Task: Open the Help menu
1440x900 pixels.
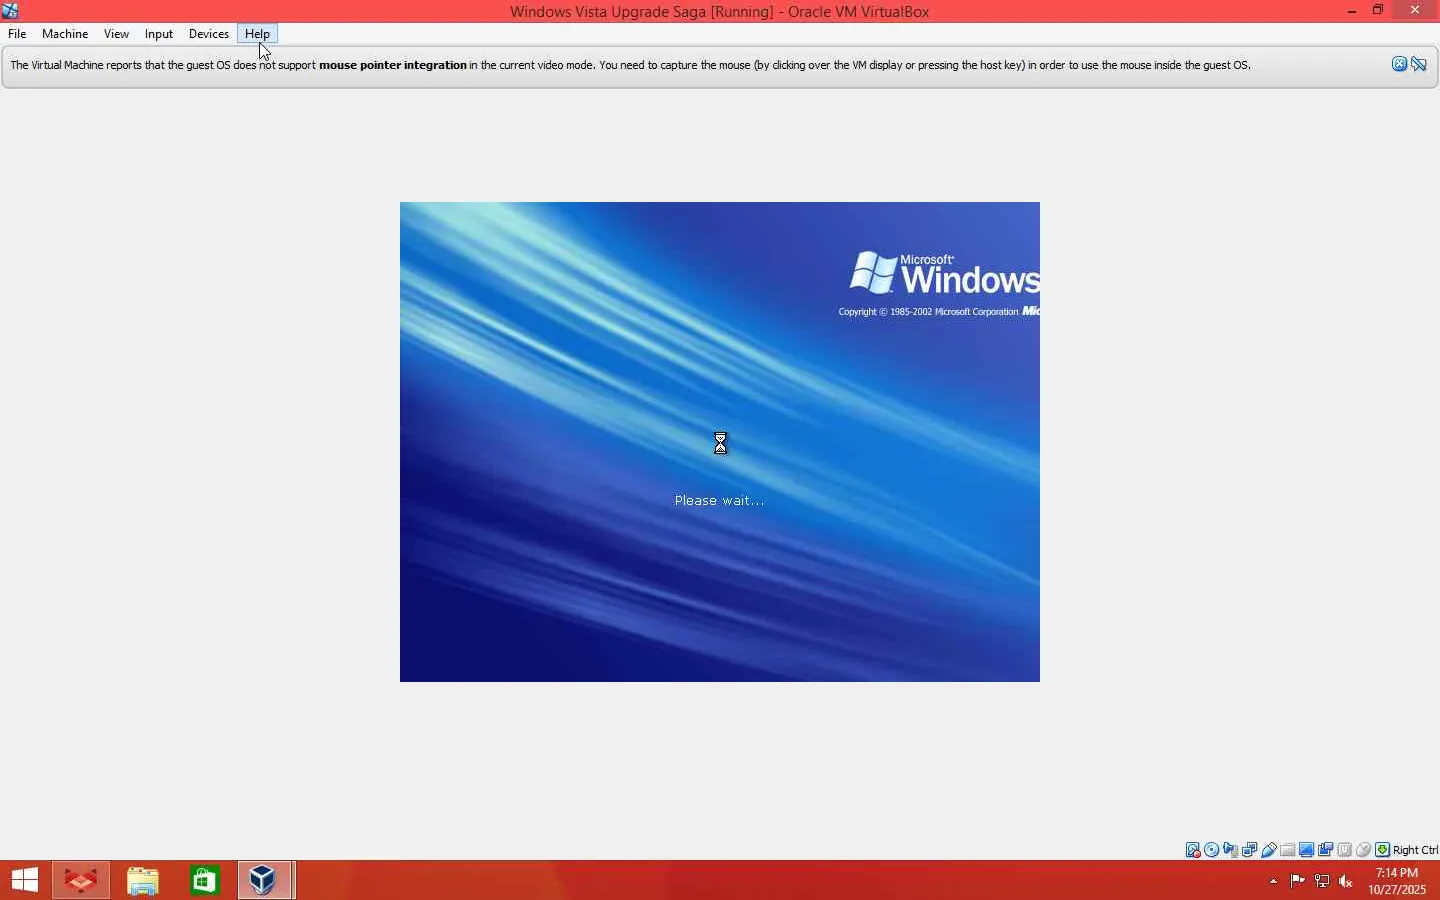Action: pyautogui.click(x=257, y=34)
